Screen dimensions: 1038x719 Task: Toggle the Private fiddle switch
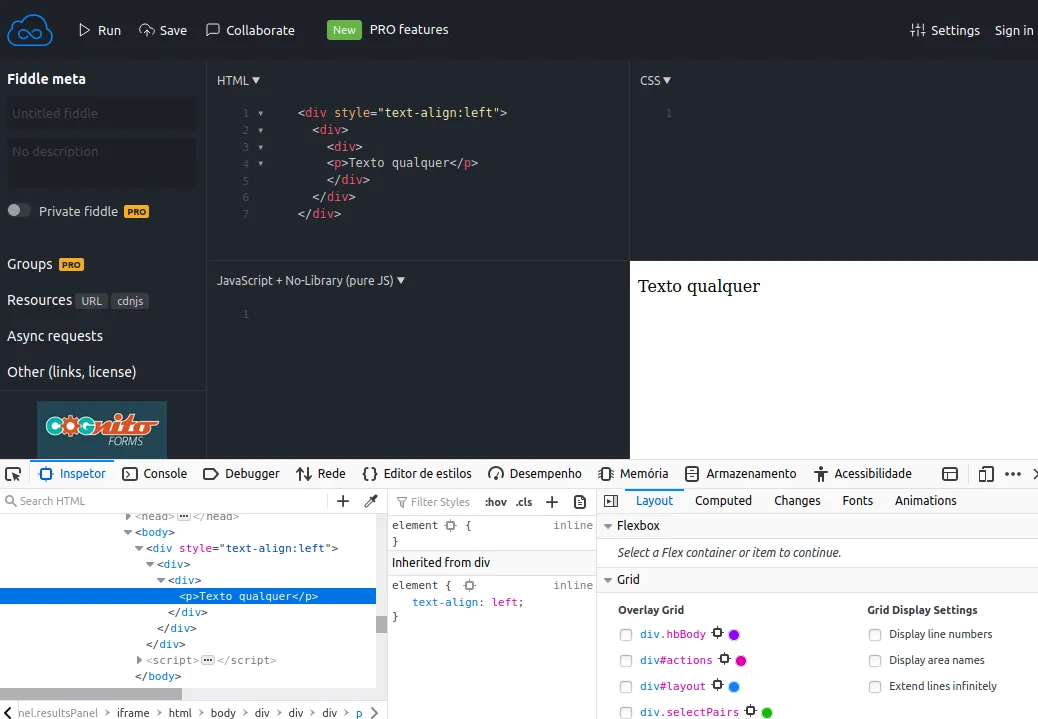point(18,211)
